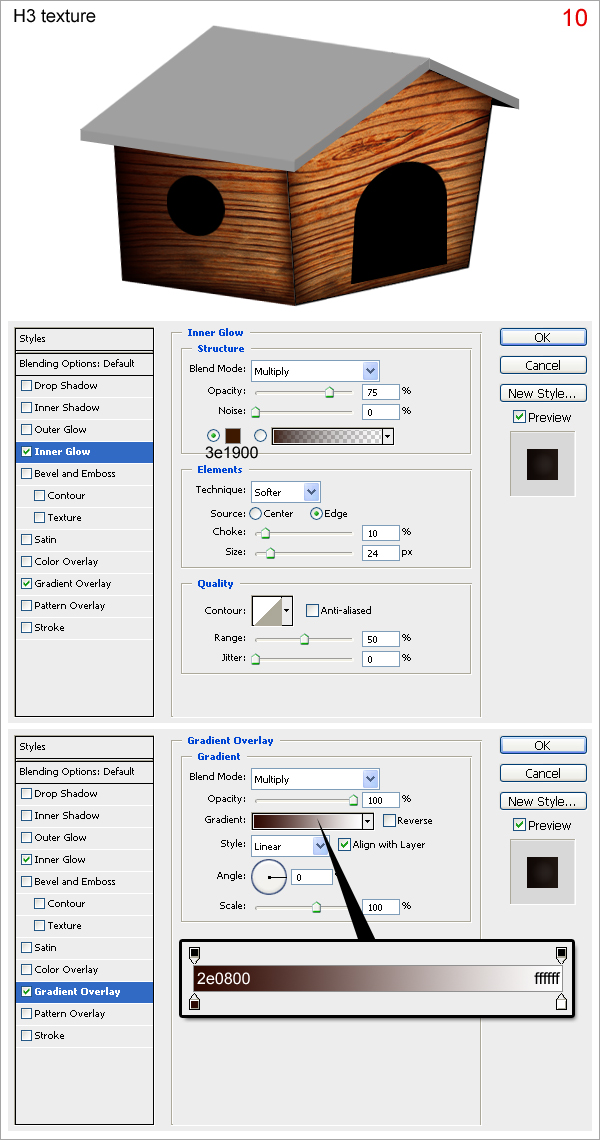Select Gradient Overlay row in lower list
The width and height of the screenshot is (600, 1140).
tap(84, 992)
